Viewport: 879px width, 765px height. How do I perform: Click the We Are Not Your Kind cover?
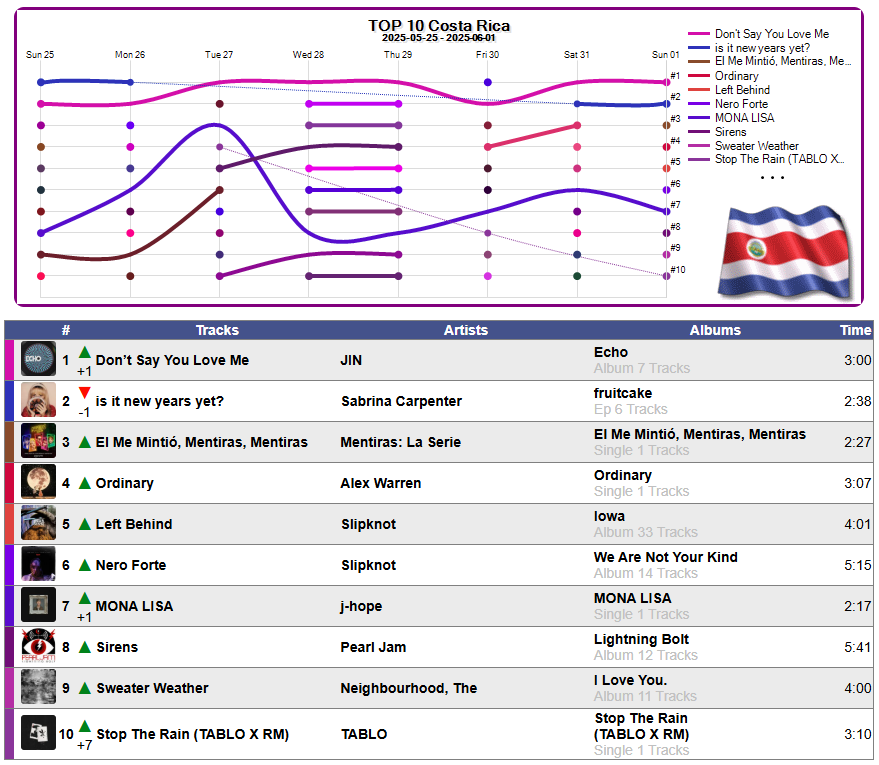click(38, 563)
